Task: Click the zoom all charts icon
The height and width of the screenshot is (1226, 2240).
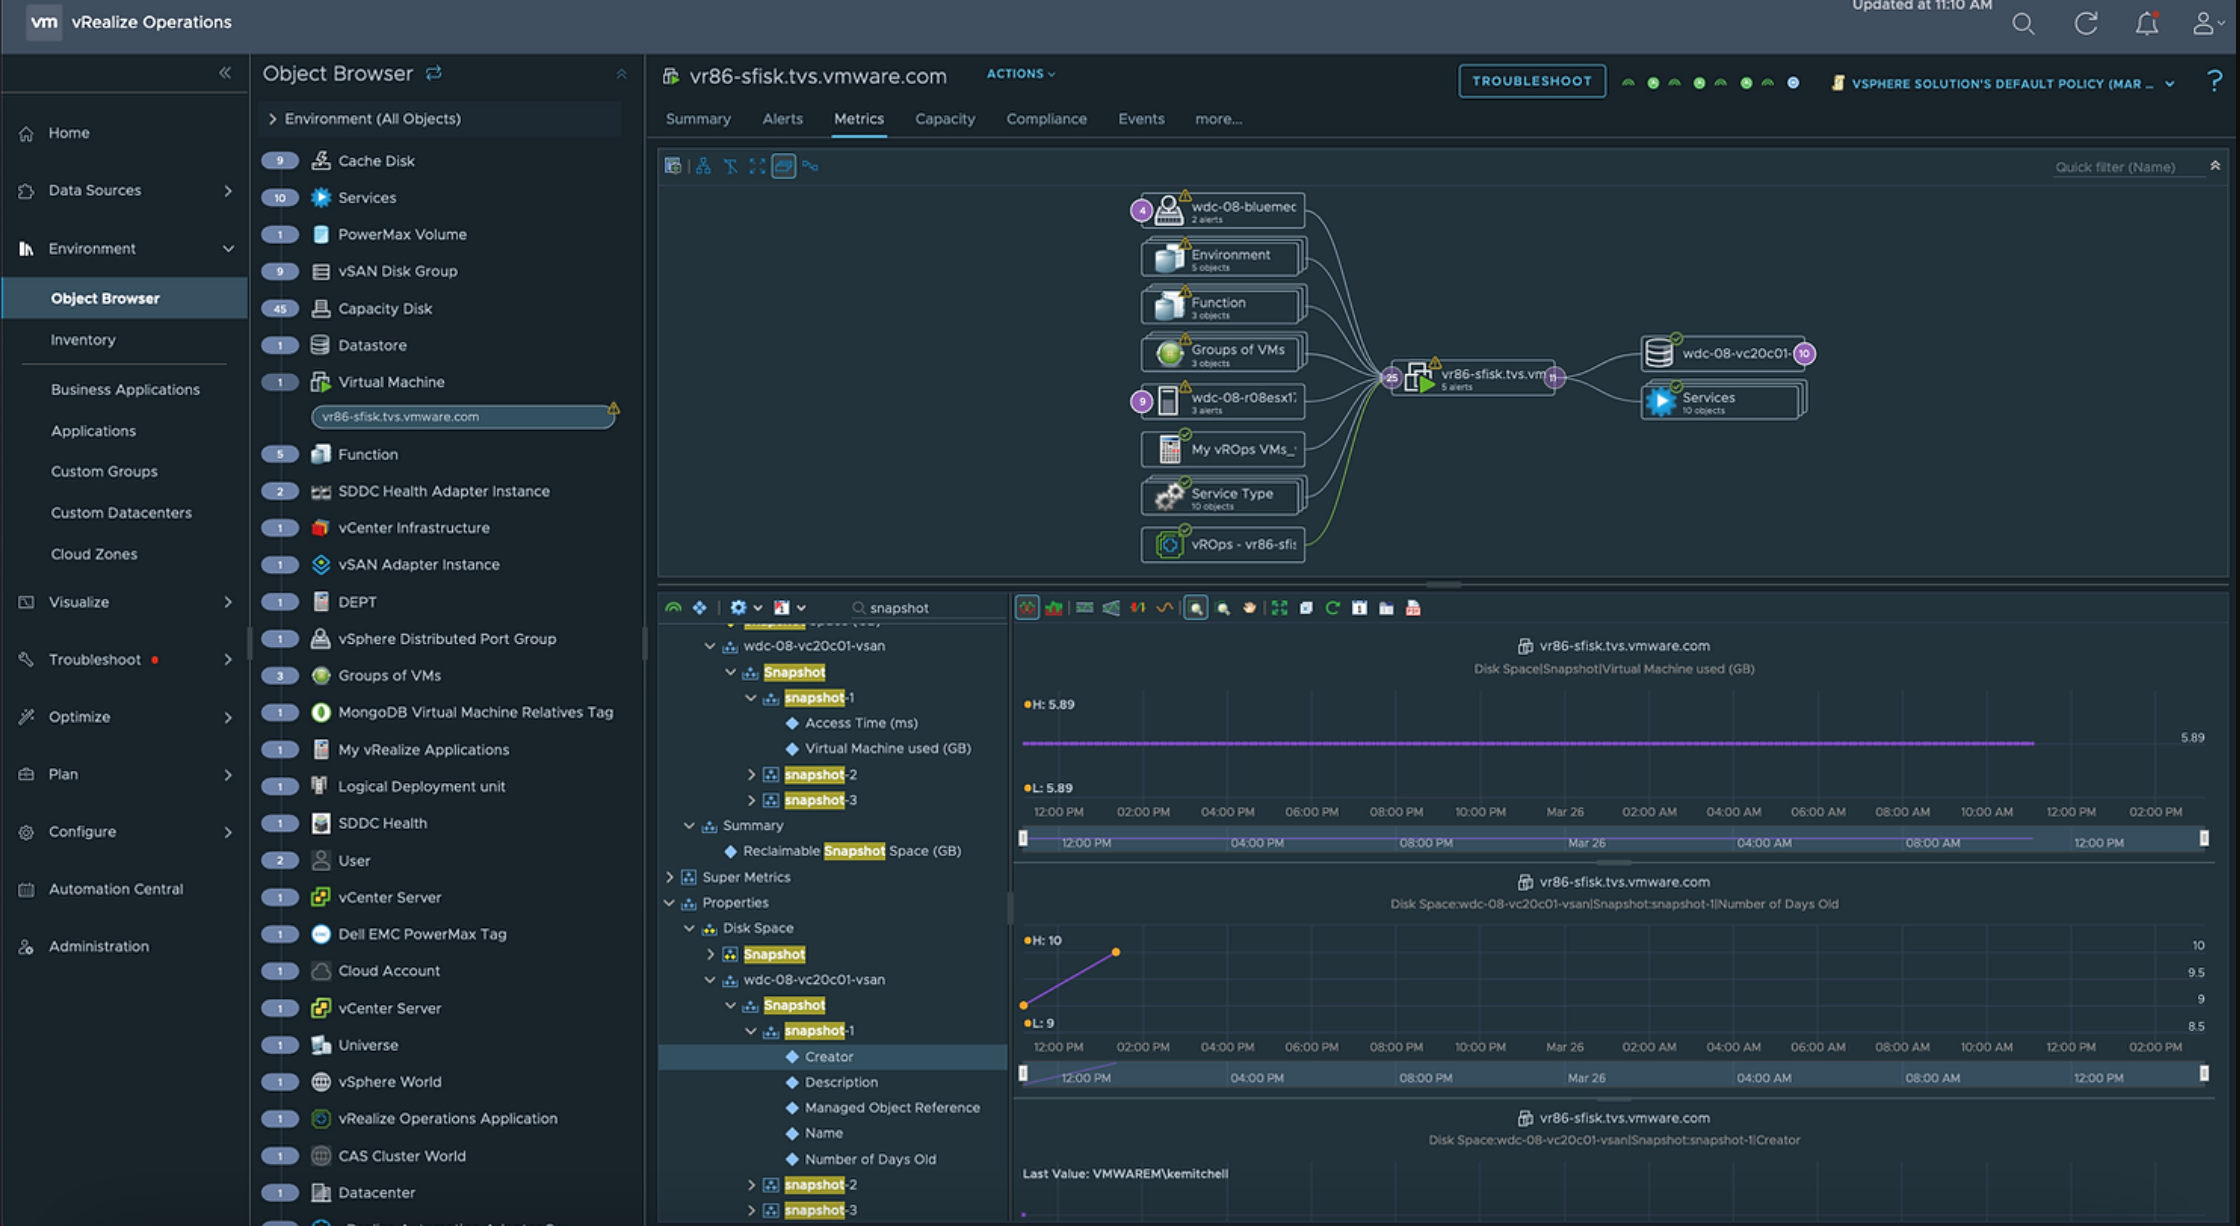Action: click(1223, 608)
